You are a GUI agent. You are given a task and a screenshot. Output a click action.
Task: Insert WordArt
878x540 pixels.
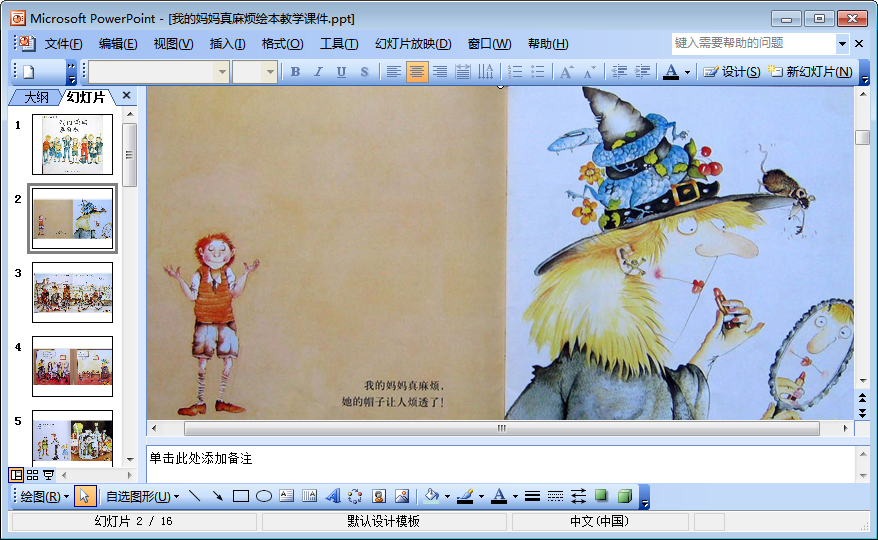pyautogui.click(x=333, y=496)
